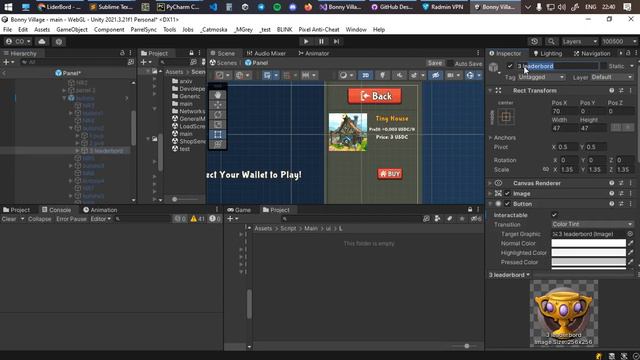640x360 pixels.
Task: Expand the Canvas Renderer component
Action: 490,183
